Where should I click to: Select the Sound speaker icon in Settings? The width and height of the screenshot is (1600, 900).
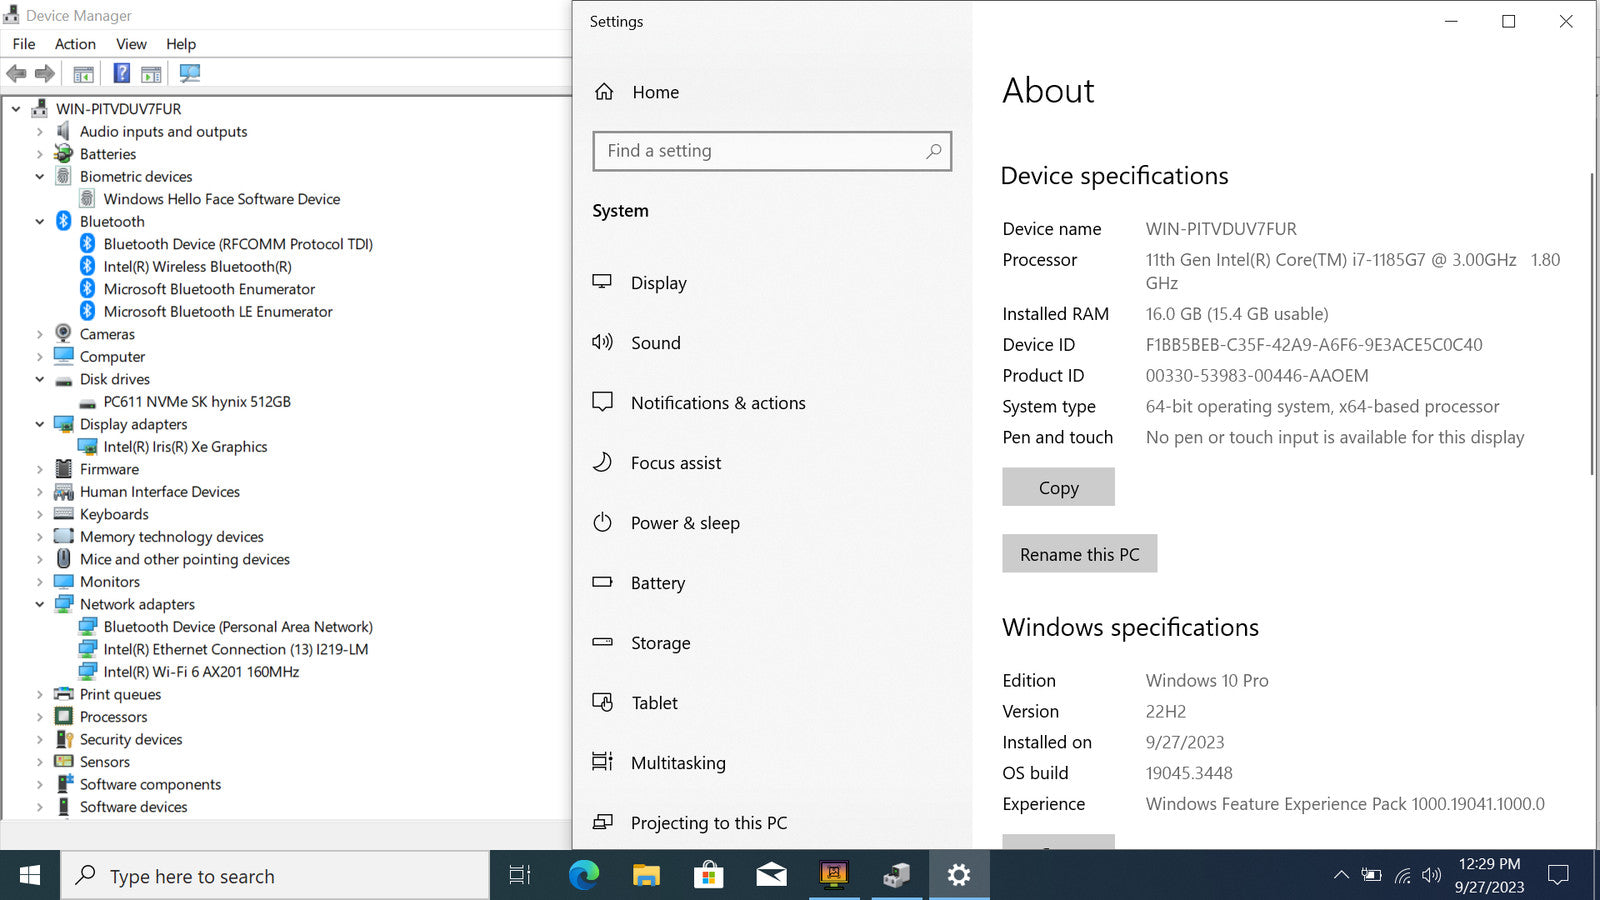pyautogui.click(x=602, y=342)
